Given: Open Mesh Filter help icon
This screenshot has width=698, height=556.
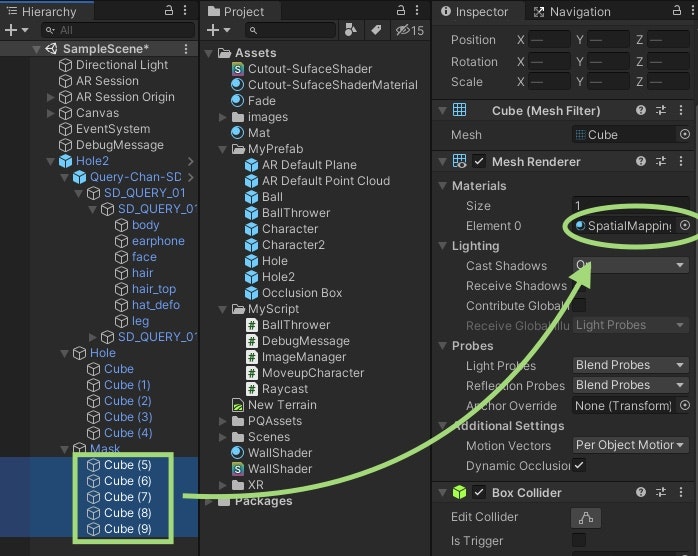Looking at the screenshot, I should [641, 110].
